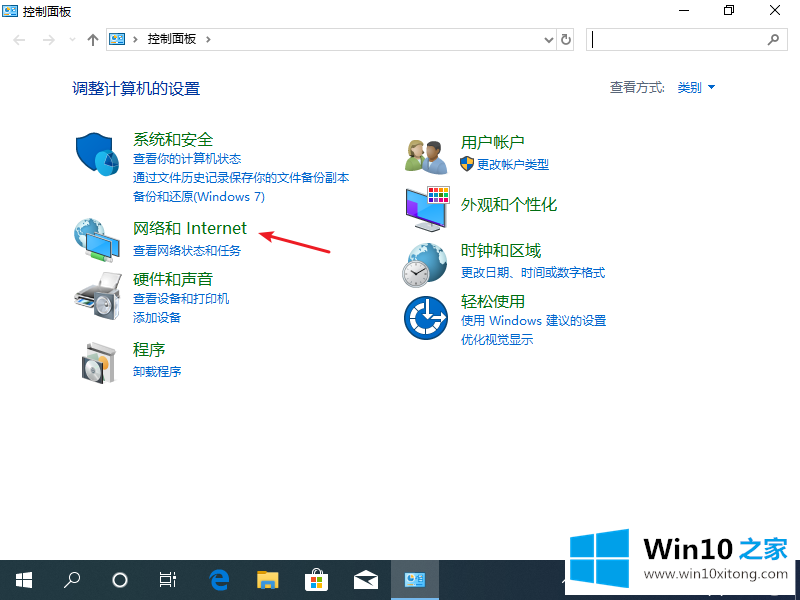Open 备份和还原(Windows 7) link
The height and width of the screenshot is (600, 800).
click(x=199, y=196)
